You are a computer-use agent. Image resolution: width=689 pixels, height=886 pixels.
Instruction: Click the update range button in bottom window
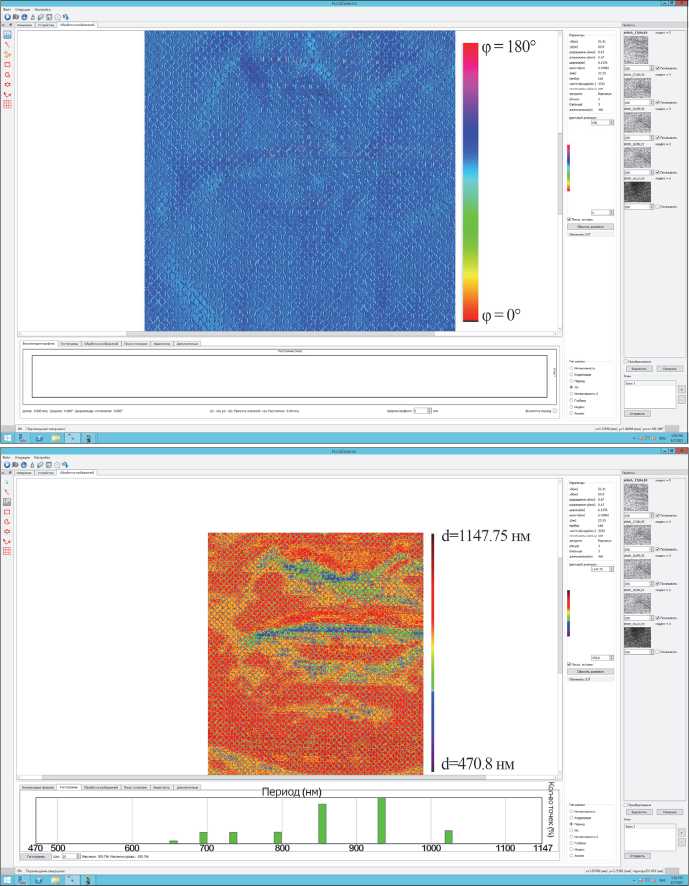point(591,672)
